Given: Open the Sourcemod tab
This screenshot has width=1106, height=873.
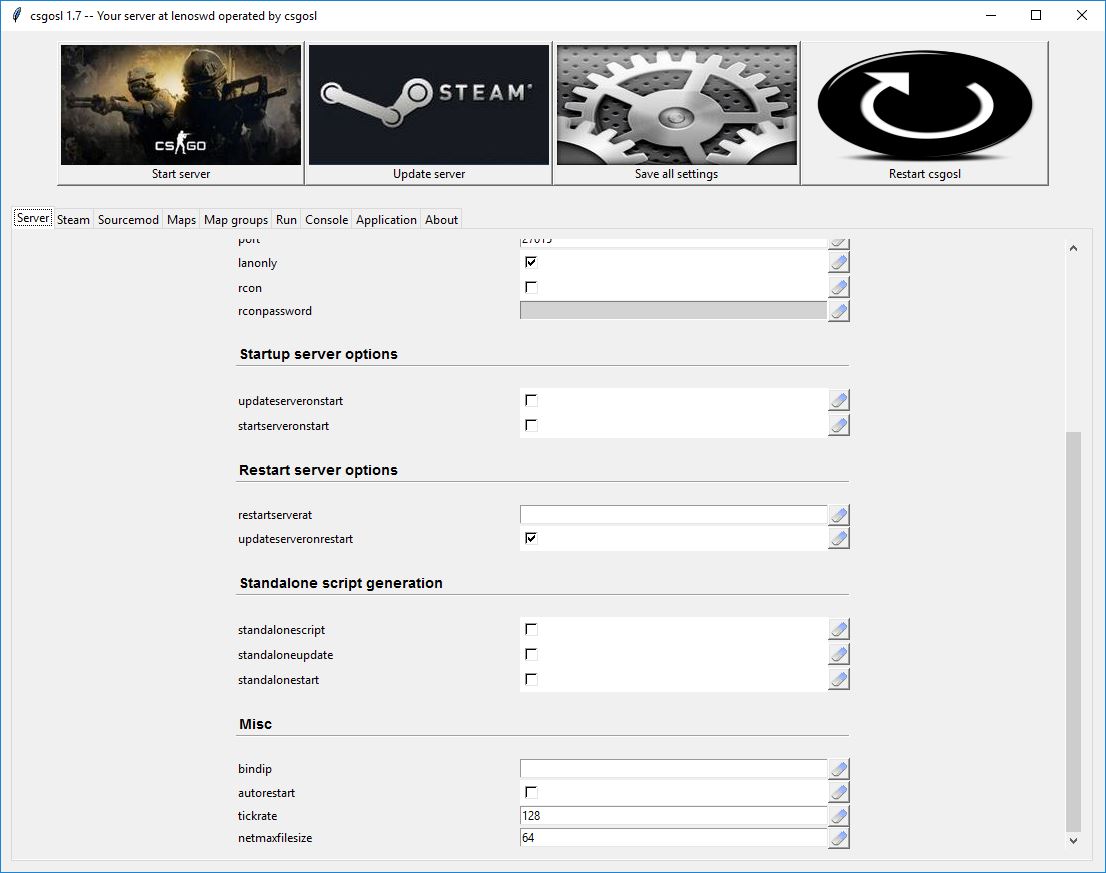Looking at the screenshot, I should tap(128, 219).
